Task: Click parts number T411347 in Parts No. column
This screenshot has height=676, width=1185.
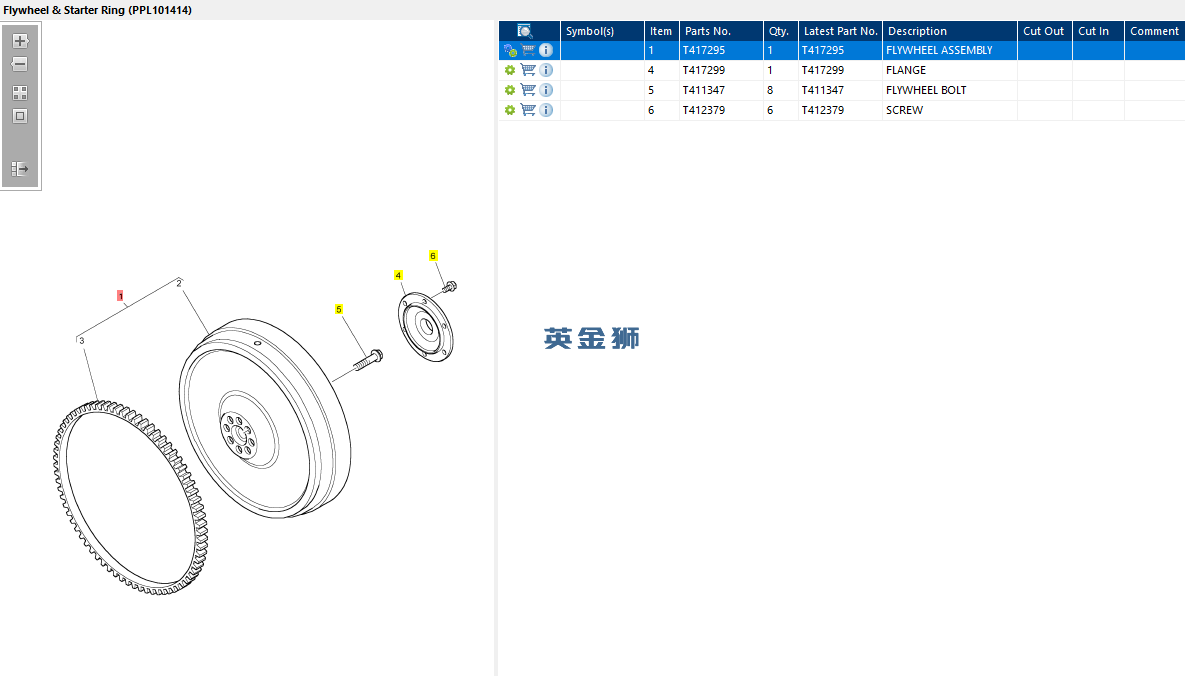Action: tap(704, 90)
